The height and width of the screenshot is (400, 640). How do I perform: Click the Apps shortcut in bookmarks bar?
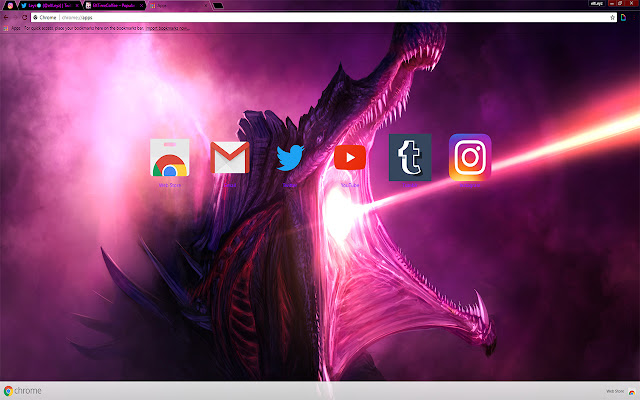tap(12, 28)
